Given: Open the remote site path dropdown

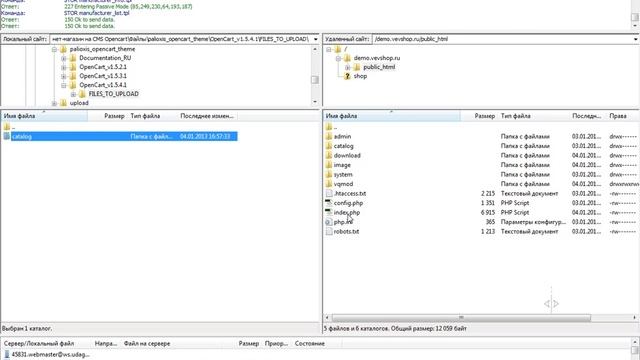Looking at the screenshot, I should pyautogui.click(x=636, y=39).
